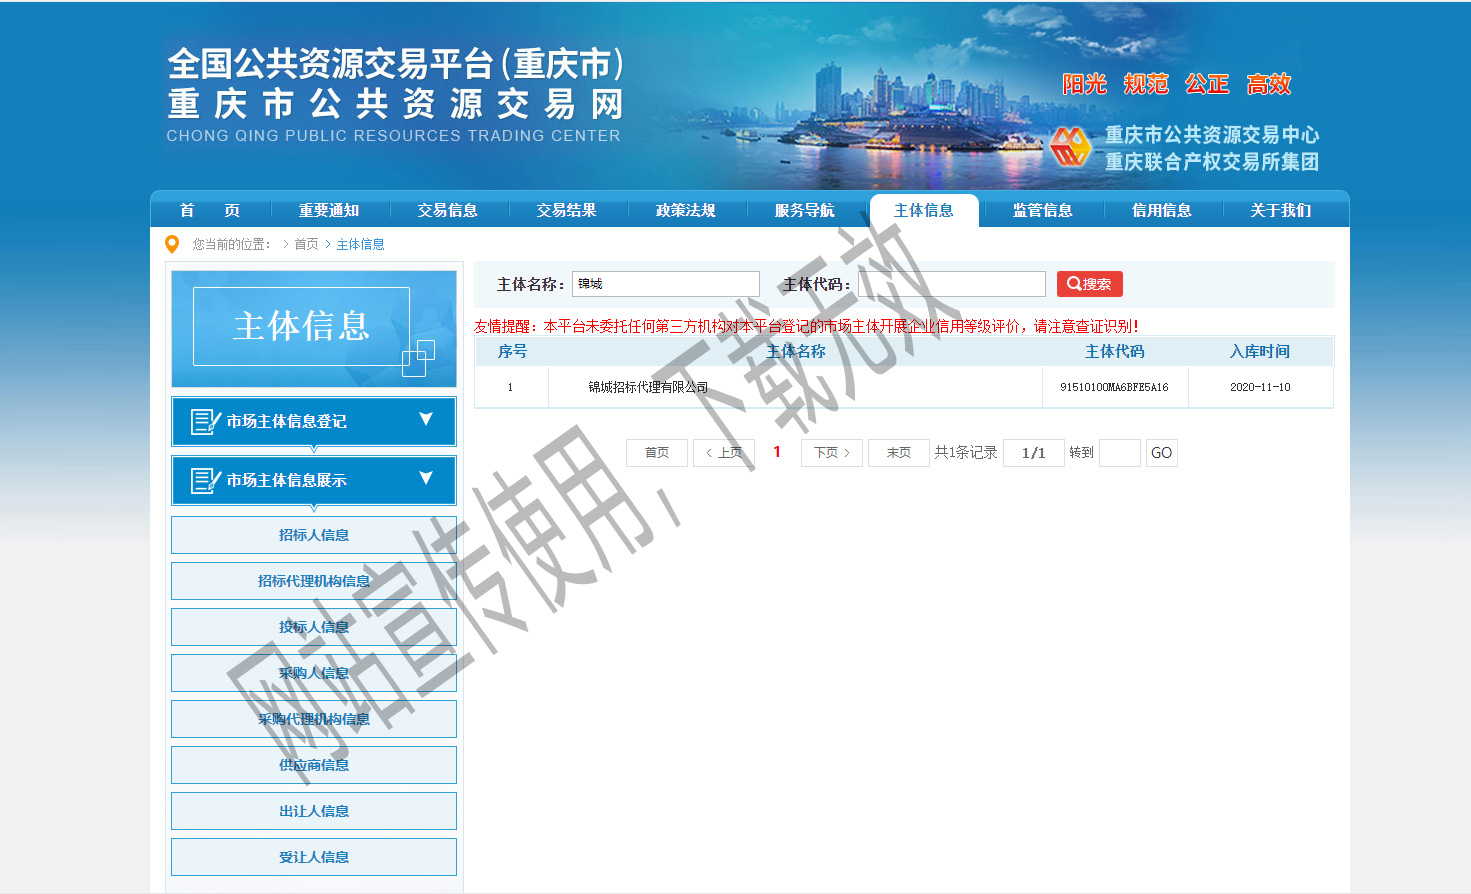Click the page number jump input box
Viewport: 1471px width, 894px height.
(x=1119, y=453)
